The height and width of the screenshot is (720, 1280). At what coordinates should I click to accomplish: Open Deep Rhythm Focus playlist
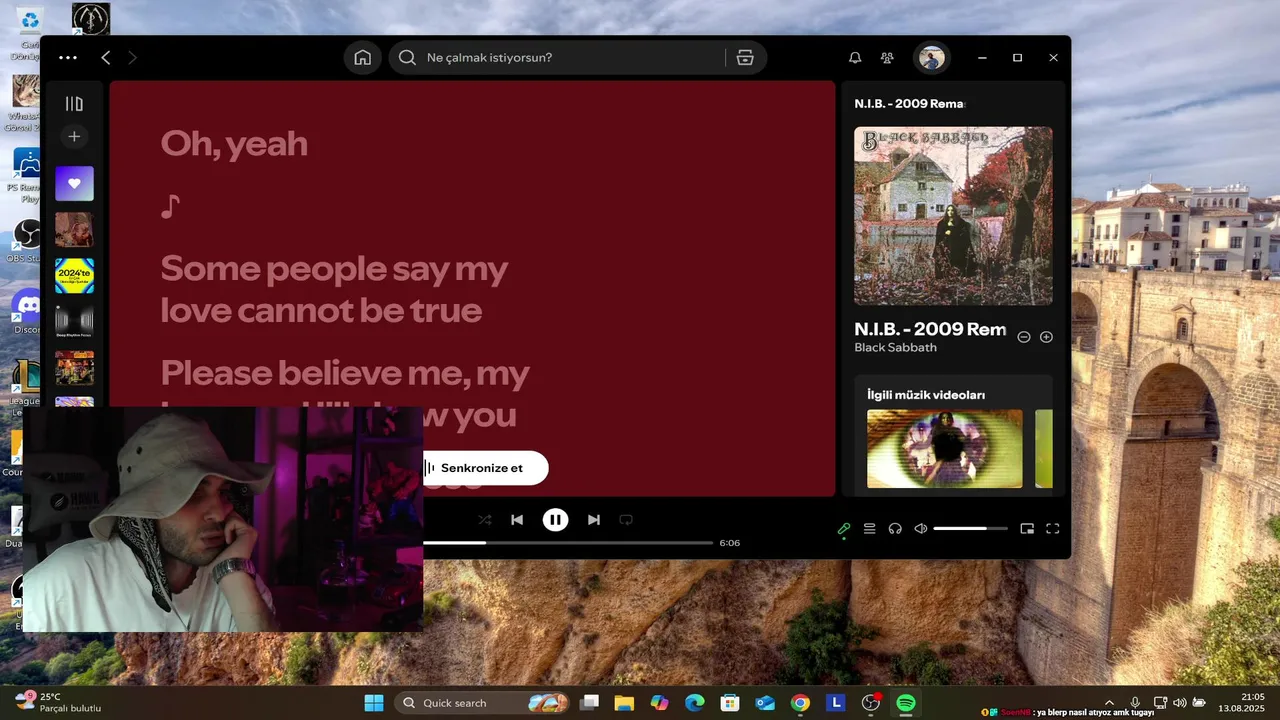click(74, 321)
